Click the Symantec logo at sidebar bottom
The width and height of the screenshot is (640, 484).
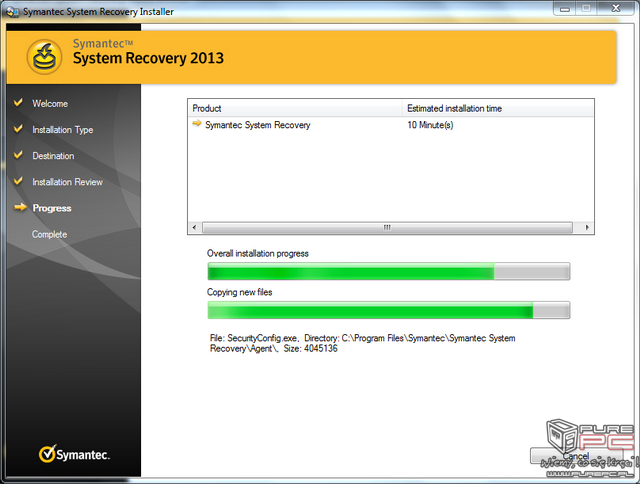tap(74, 454)
